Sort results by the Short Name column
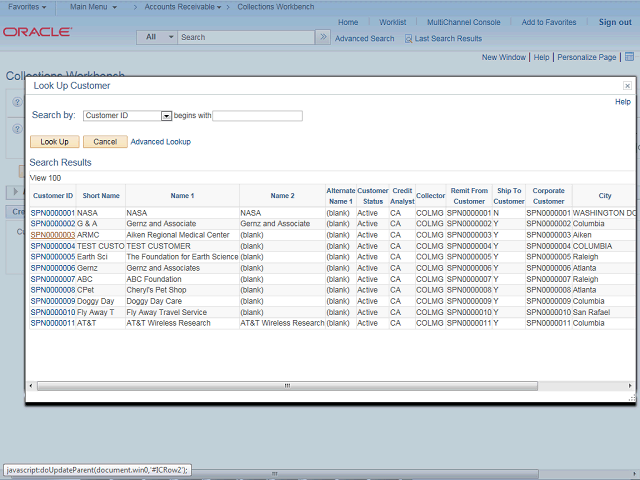The width and height of the screenshot is (640, 480). (102, 195)
